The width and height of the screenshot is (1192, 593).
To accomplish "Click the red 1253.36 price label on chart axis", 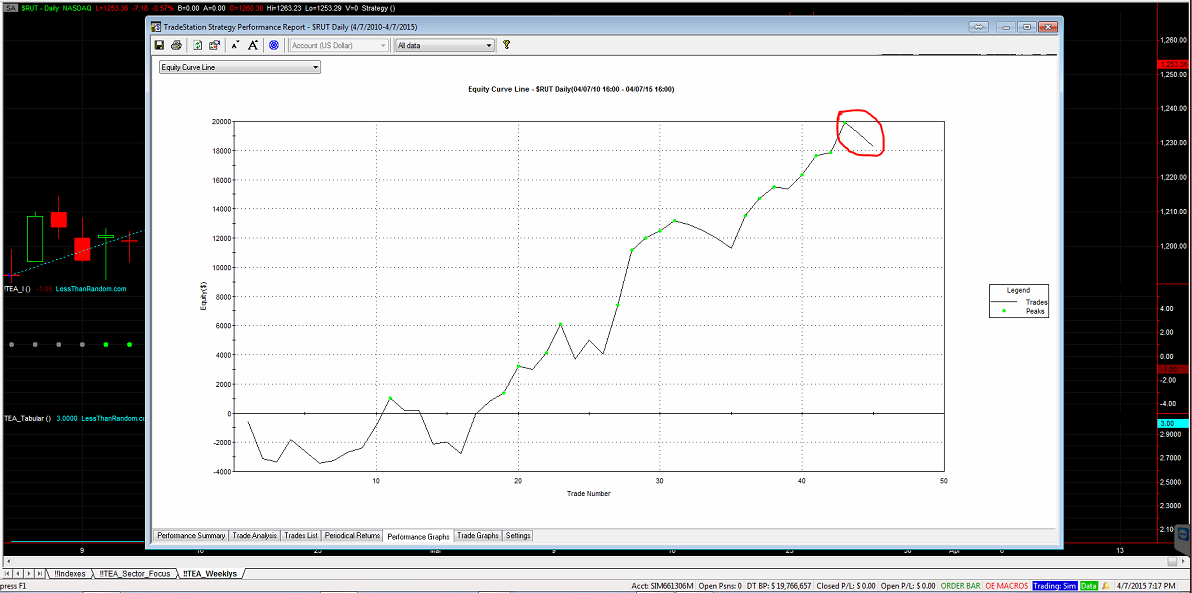I will (1171, 65).
